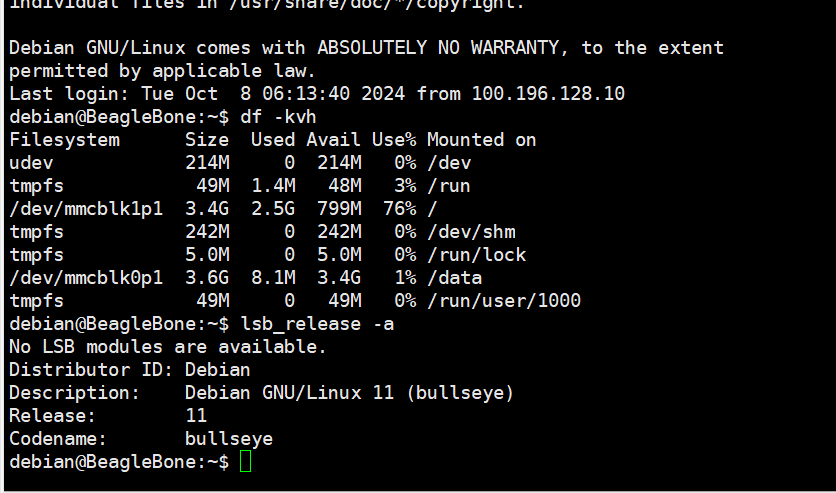Click the /dev/mmcblk0p1 filesystem entry
Viewport: 836px width, 493px height.
click(86, 278)
